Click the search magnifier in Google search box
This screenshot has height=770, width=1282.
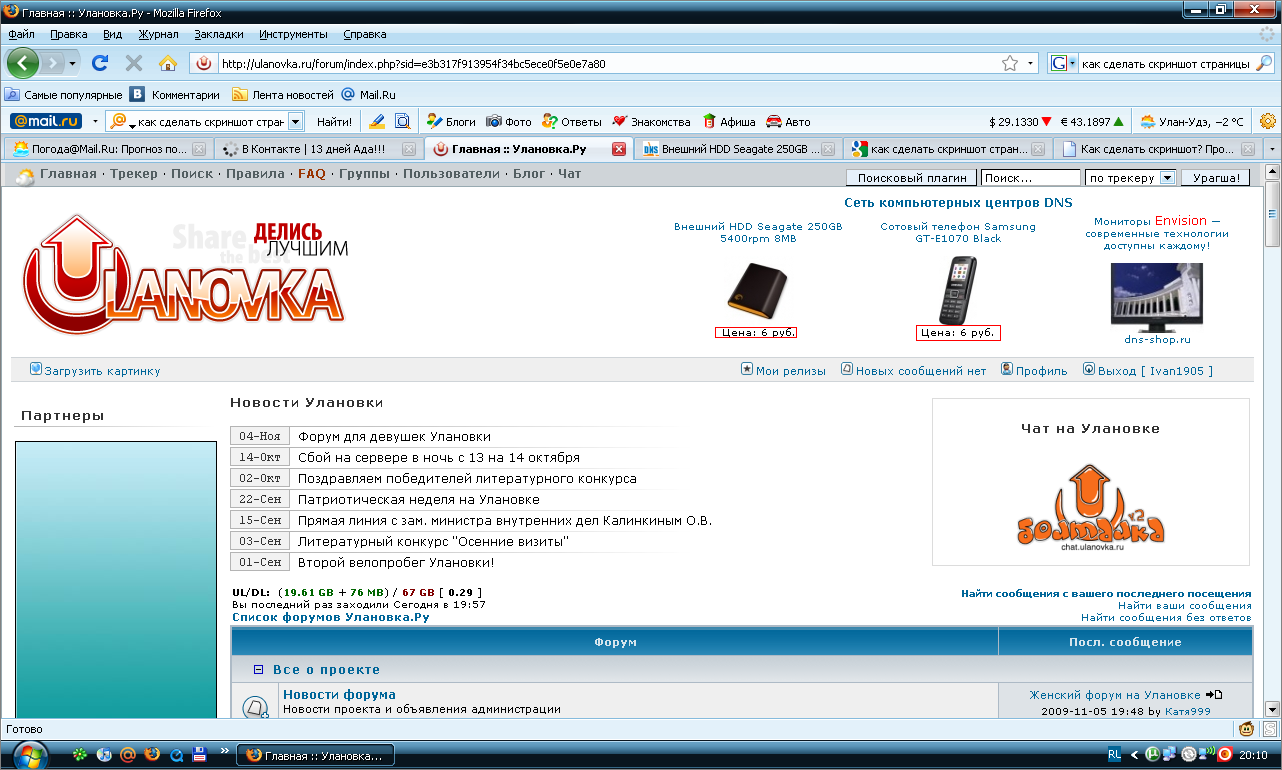point(1264,63)
